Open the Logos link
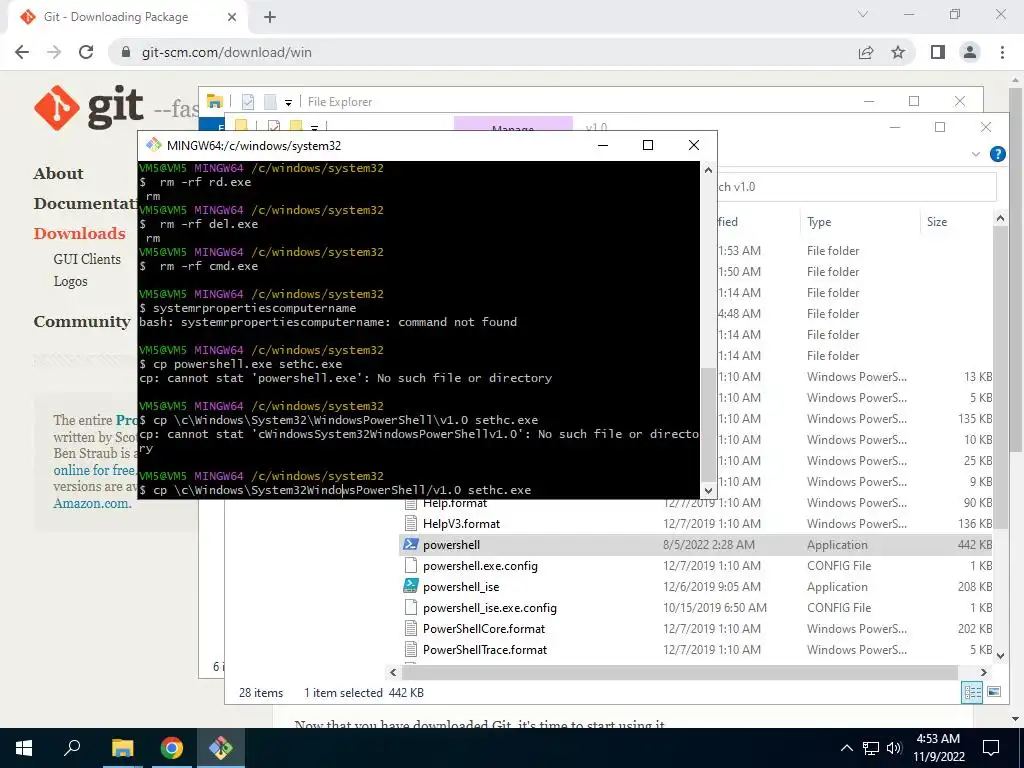This screenshot has height=768, width=1024. (x=71, y=281)
